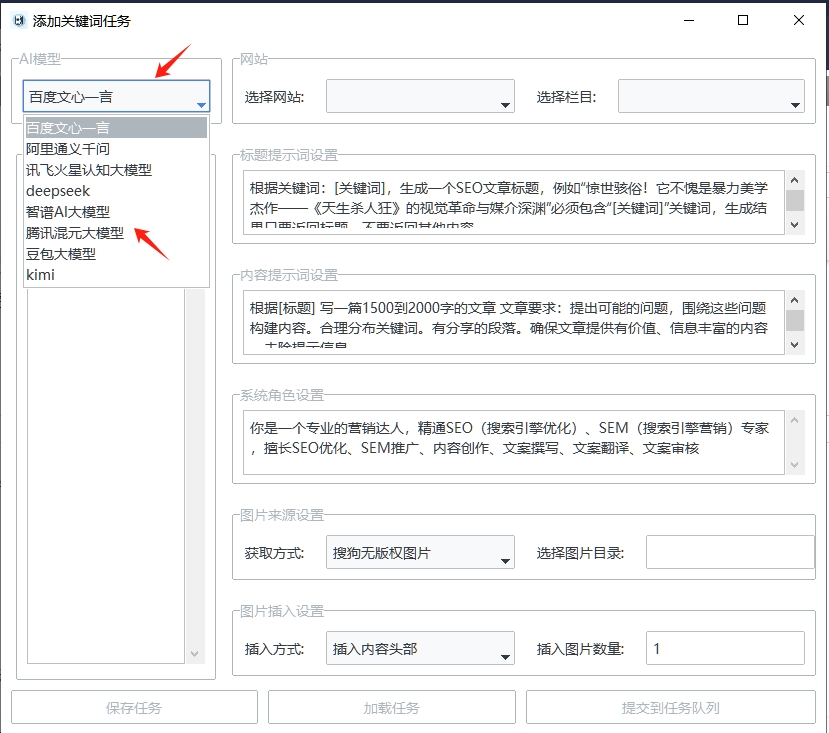Click the 标题提示词 scrollbar thumb
The image size is (829, 733).
(x=795, y=200)
